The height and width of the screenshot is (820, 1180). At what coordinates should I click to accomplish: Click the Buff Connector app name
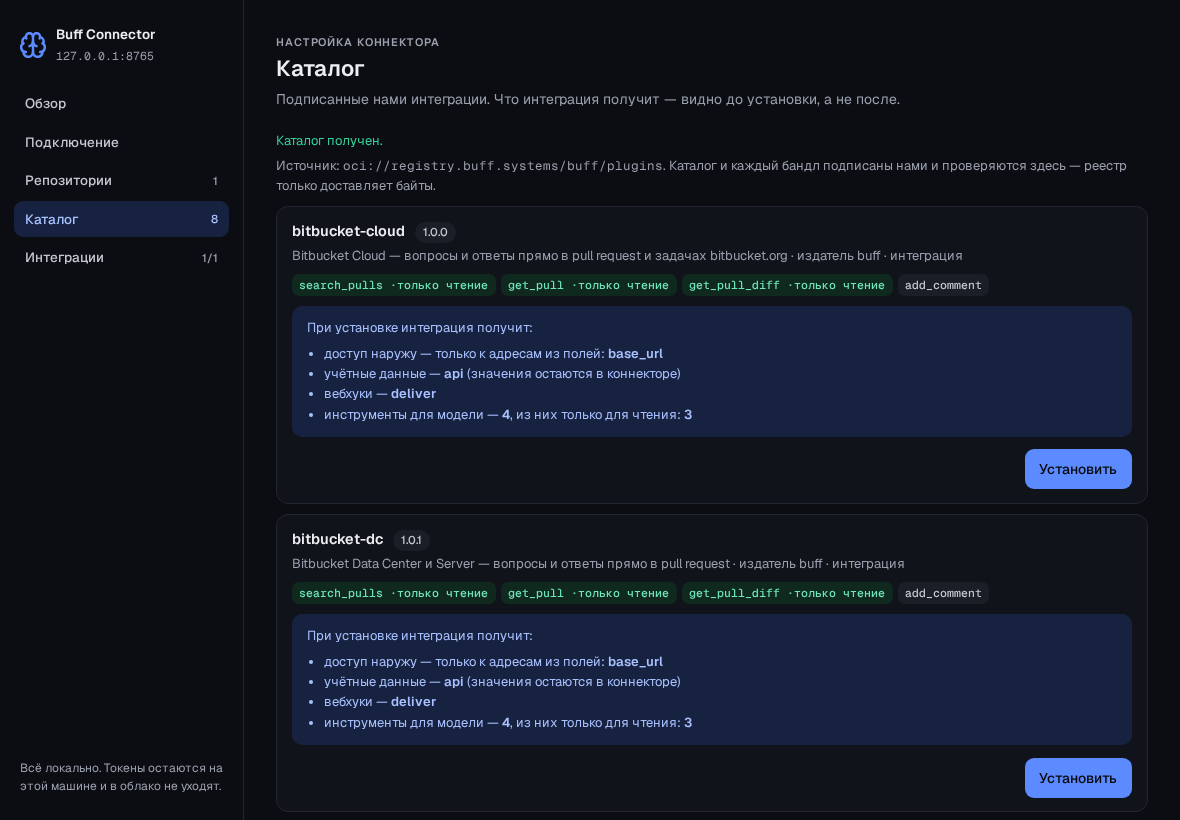pyautogui.click(x=105, y=35)
